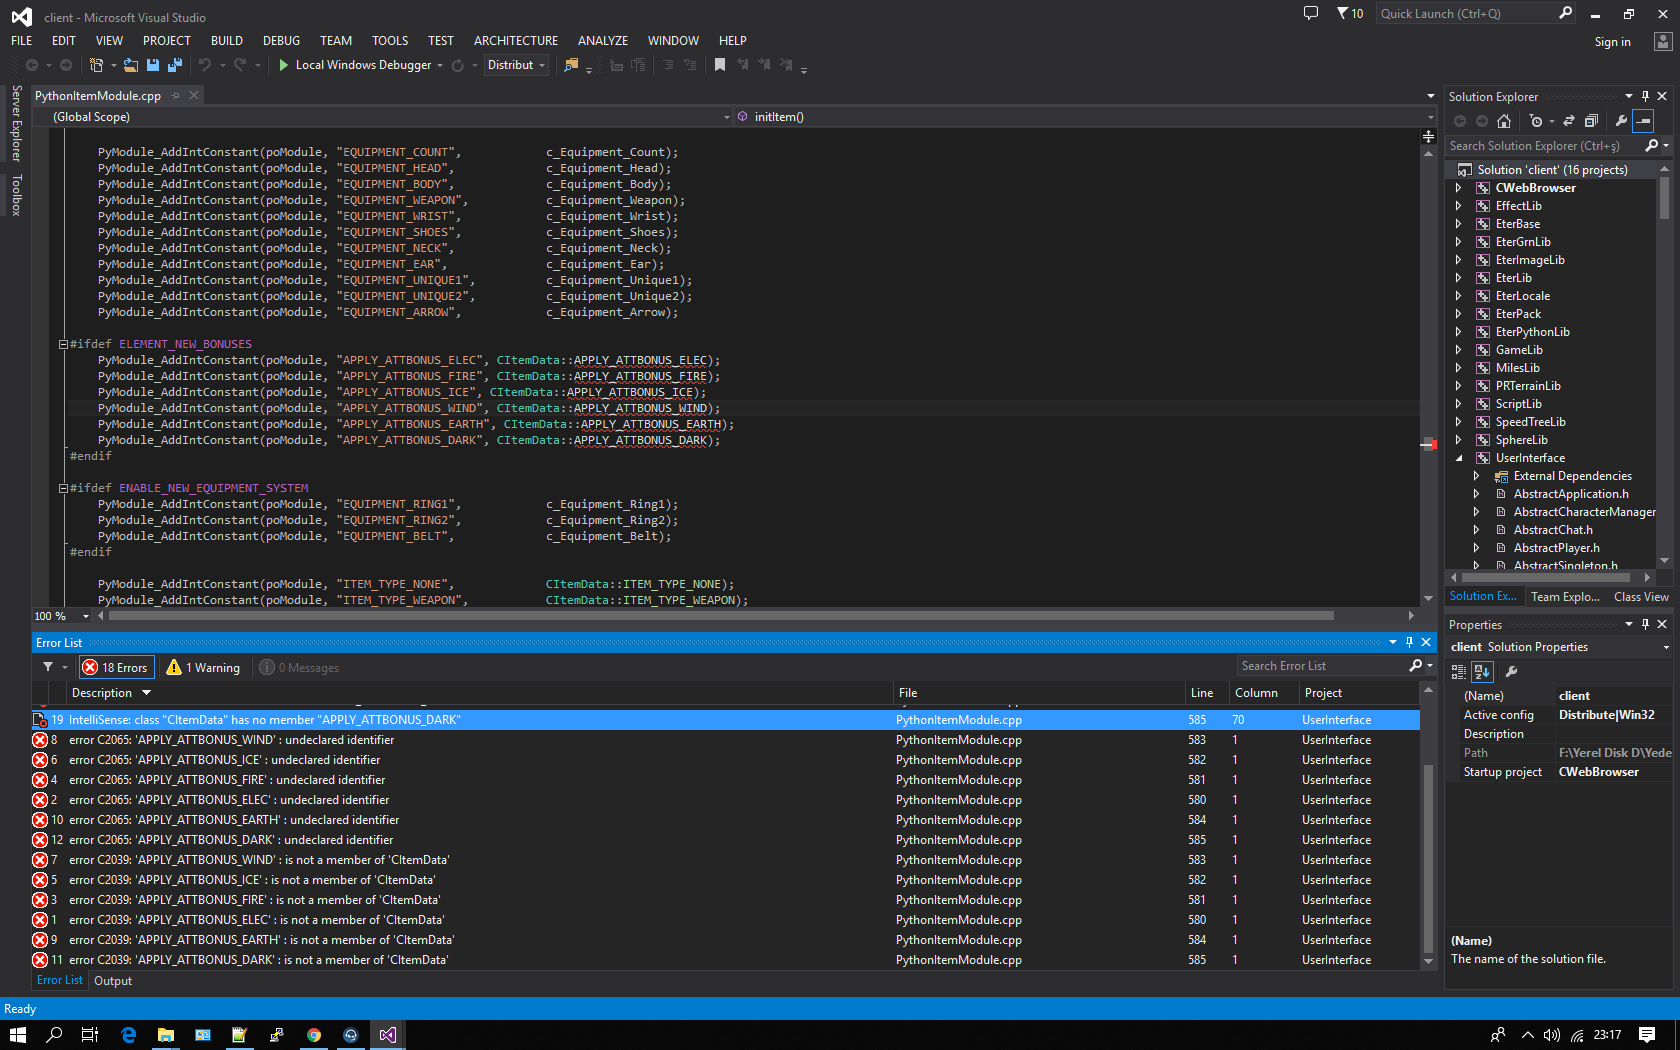Open Chrome from the Windows taskbar
Image resolution: width=1680 pixels, height=1050 pixels.
pyautogui.click(x=314, y=1035)
